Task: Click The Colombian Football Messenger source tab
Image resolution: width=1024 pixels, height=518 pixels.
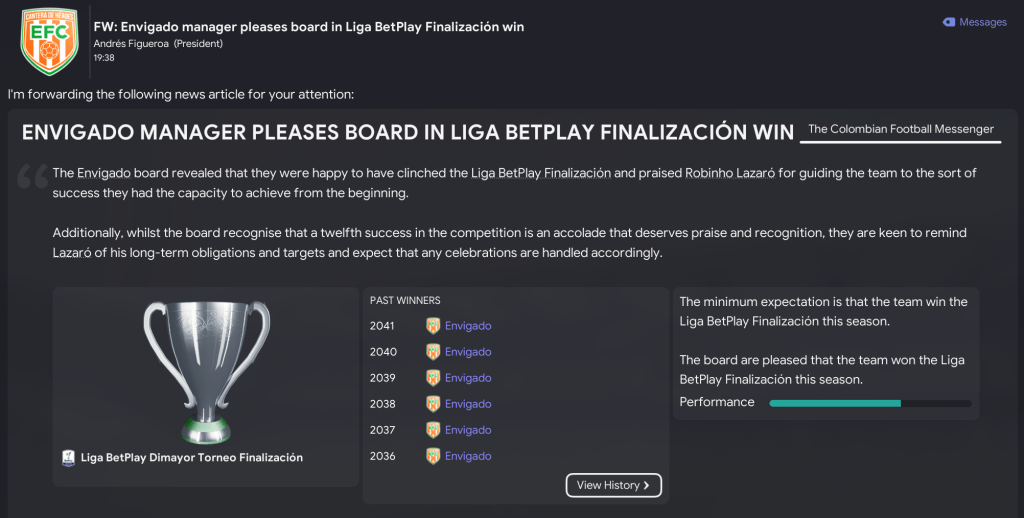Action: click(x=900, y=129)
